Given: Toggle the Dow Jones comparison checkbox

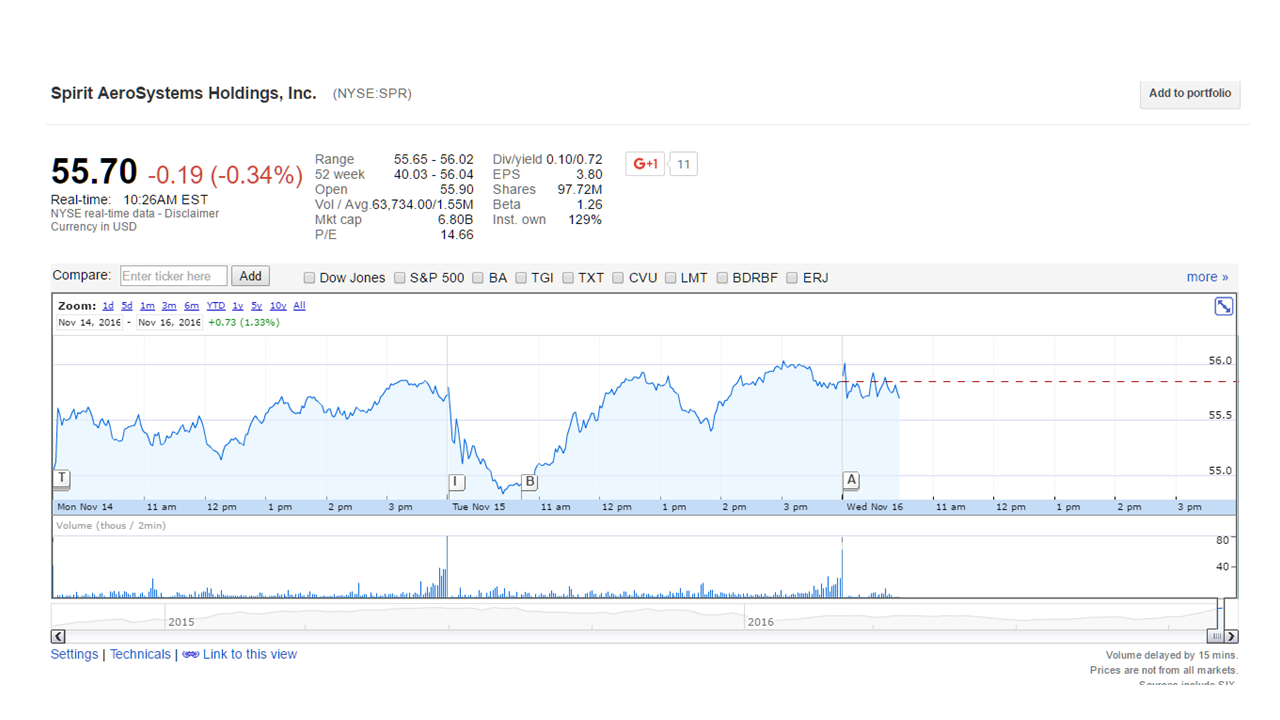Looking at the screenshot, I should [310, 278].
